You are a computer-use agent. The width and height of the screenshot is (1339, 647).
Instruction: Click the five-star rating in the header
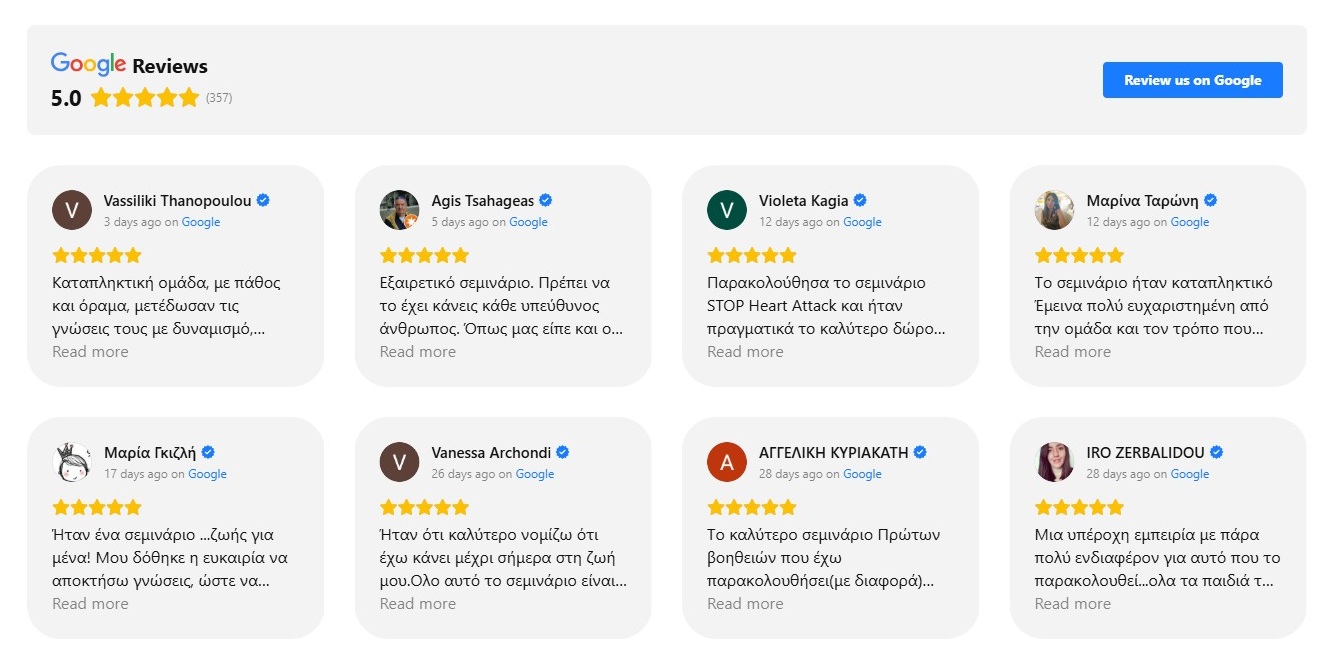pyautogui.click(x=145, y=98)
